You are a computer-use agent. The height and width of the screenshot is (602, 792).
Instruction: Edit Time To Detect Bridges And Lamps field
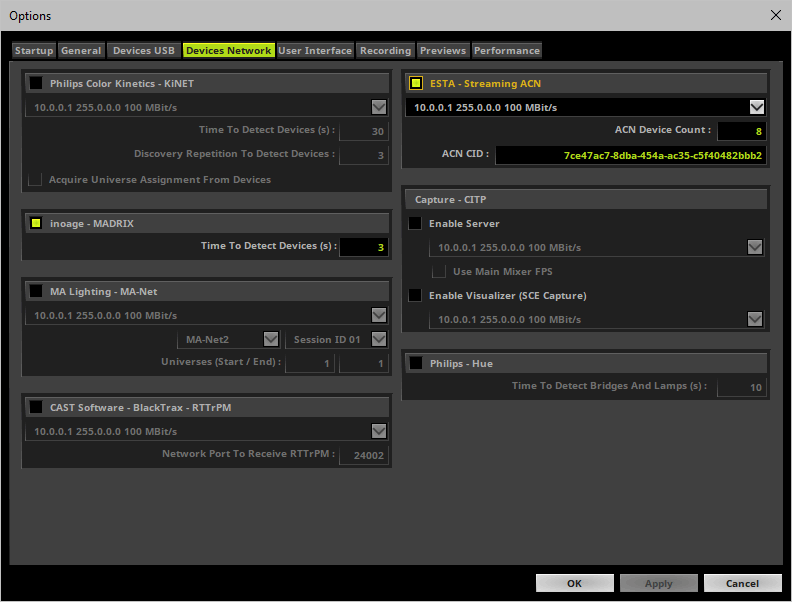(741, 387)
